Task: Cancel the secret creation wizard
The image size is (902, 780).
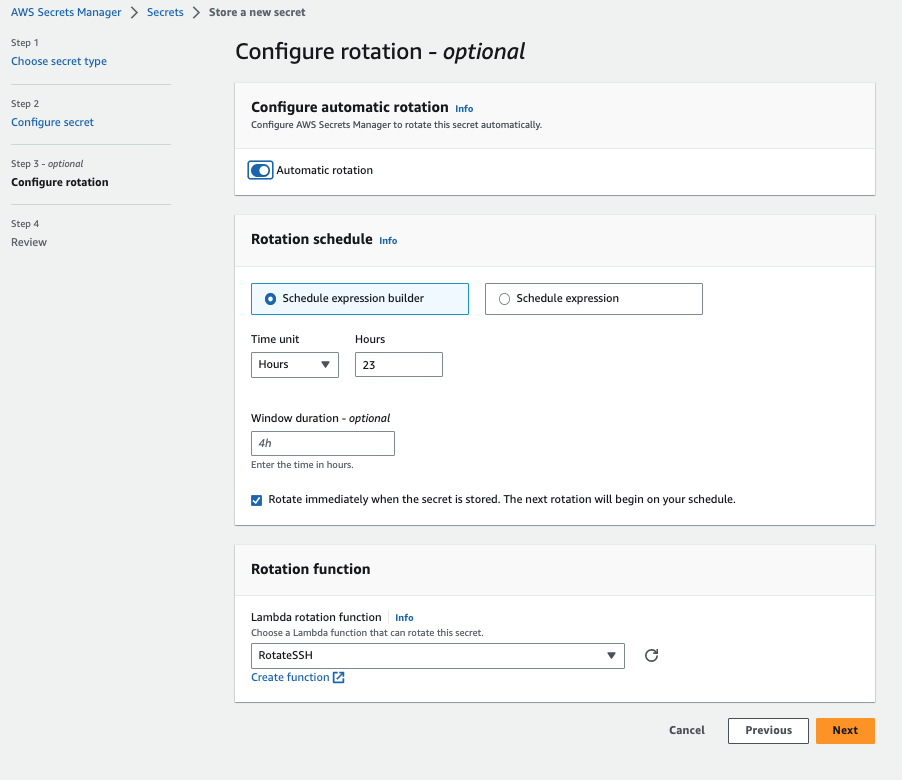Action: [x=687, y=731]
